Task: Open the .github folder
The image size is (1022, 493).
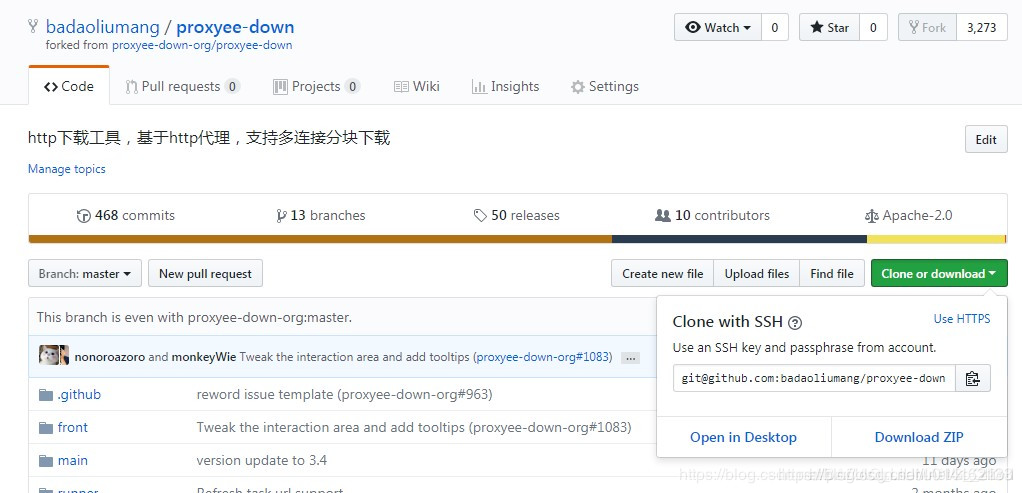Action: 80,395
